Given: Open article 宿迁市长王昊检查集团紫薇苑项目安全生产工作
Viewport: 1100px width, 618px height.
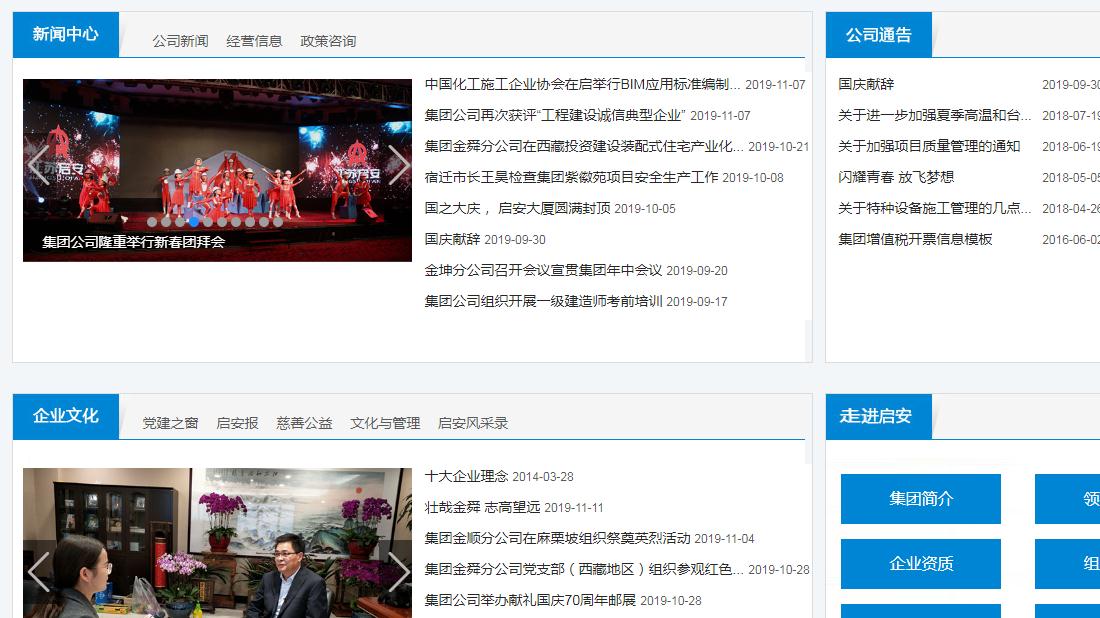Looking at the screenshot, I should tap(571, 177).
